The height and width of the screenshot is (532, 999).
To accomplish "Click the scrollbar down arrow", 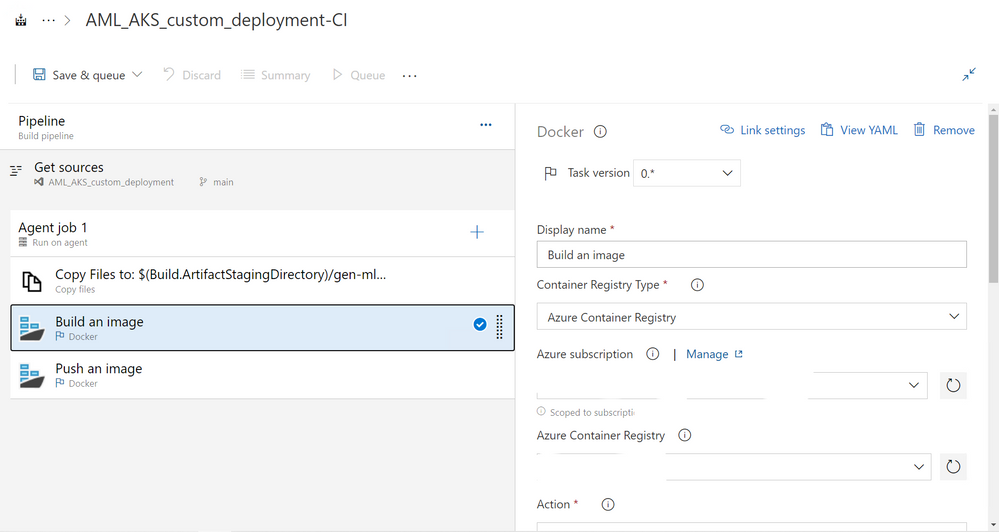I will [993, 526].
